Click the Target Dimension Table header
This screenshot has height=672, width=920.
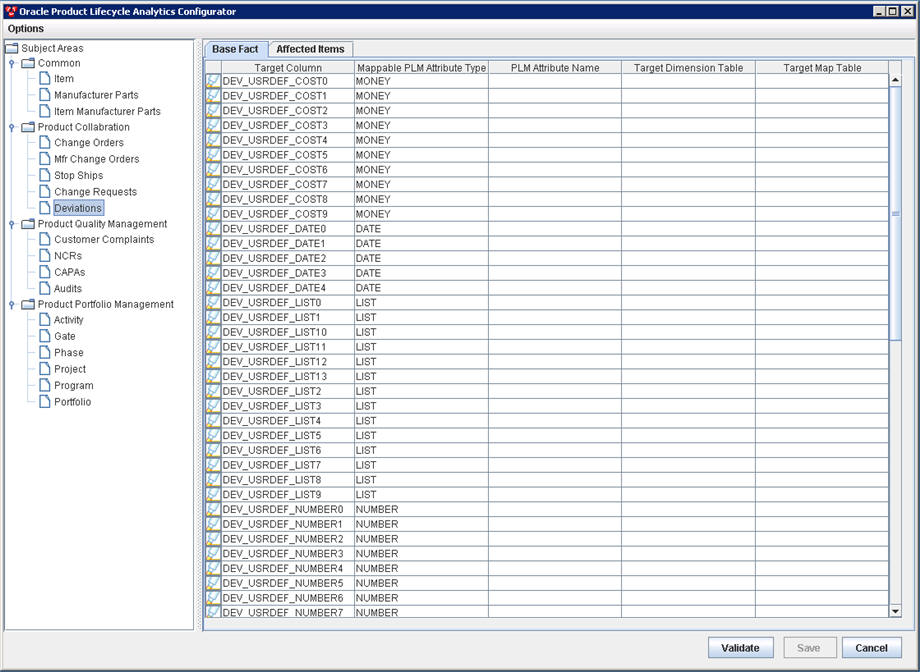tap(688, 67)
